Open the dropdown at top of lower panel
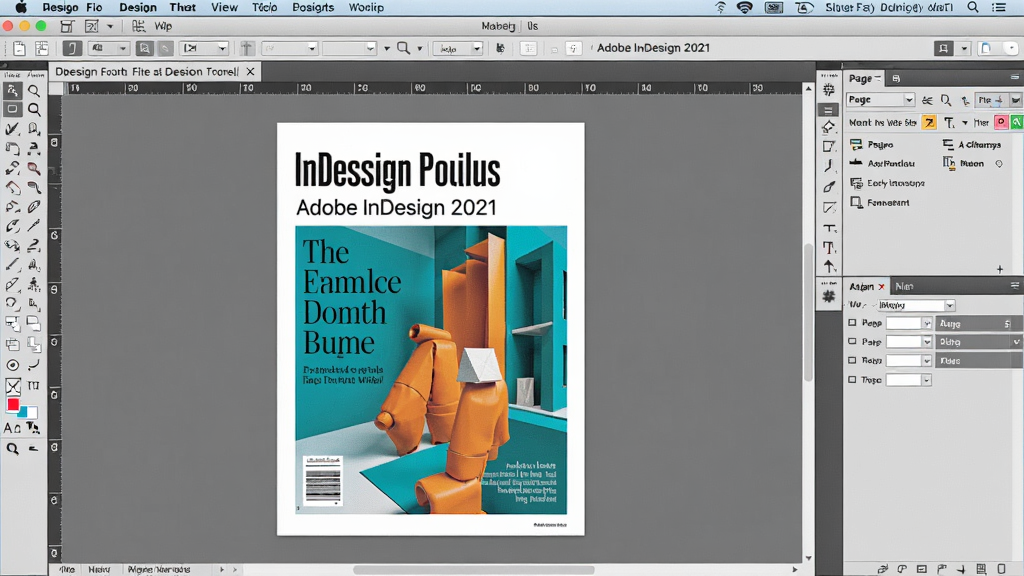The width and height of the screenshot is (1024, 576). (916, 306)
